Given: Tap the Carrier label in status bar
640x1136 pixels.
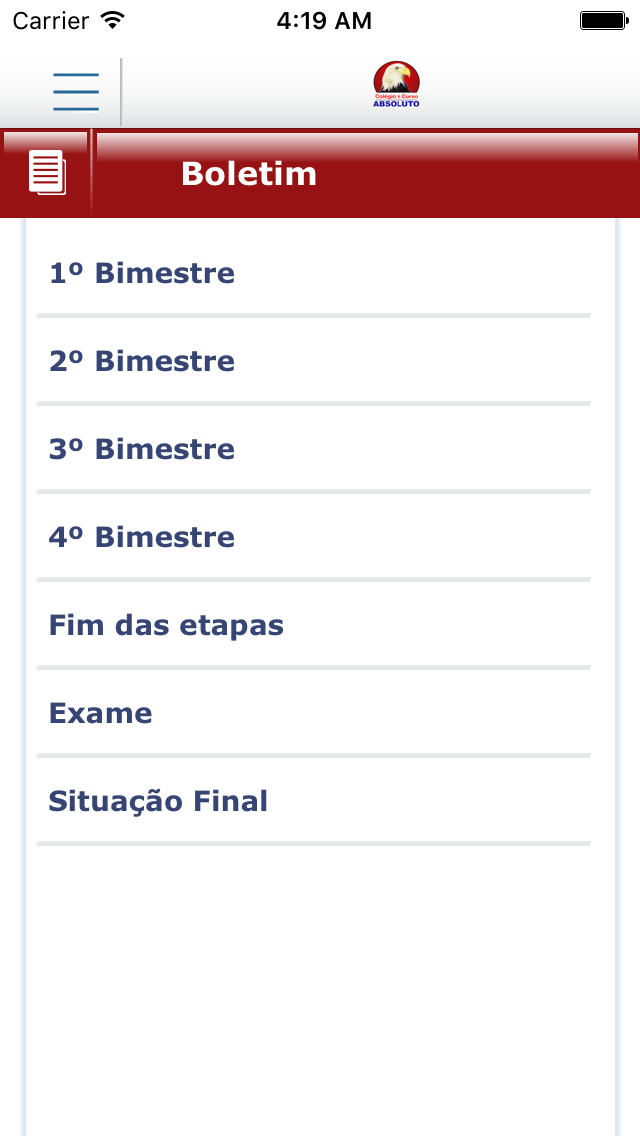Looking at the screenshot, I should click(x=50, y=21).
